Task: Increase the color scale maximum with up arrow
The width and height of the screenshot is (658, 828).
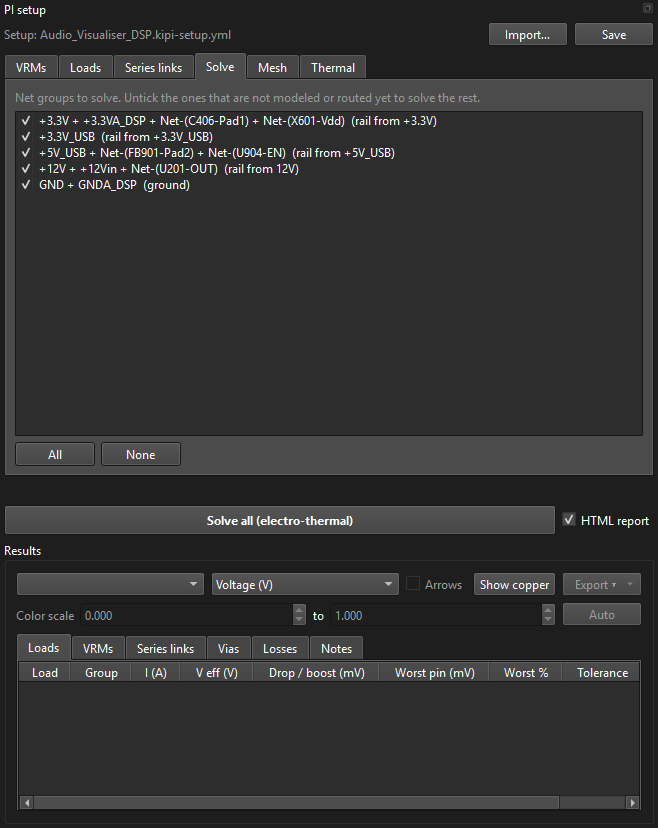Action: pyautogui.click(x=548, y=610)
